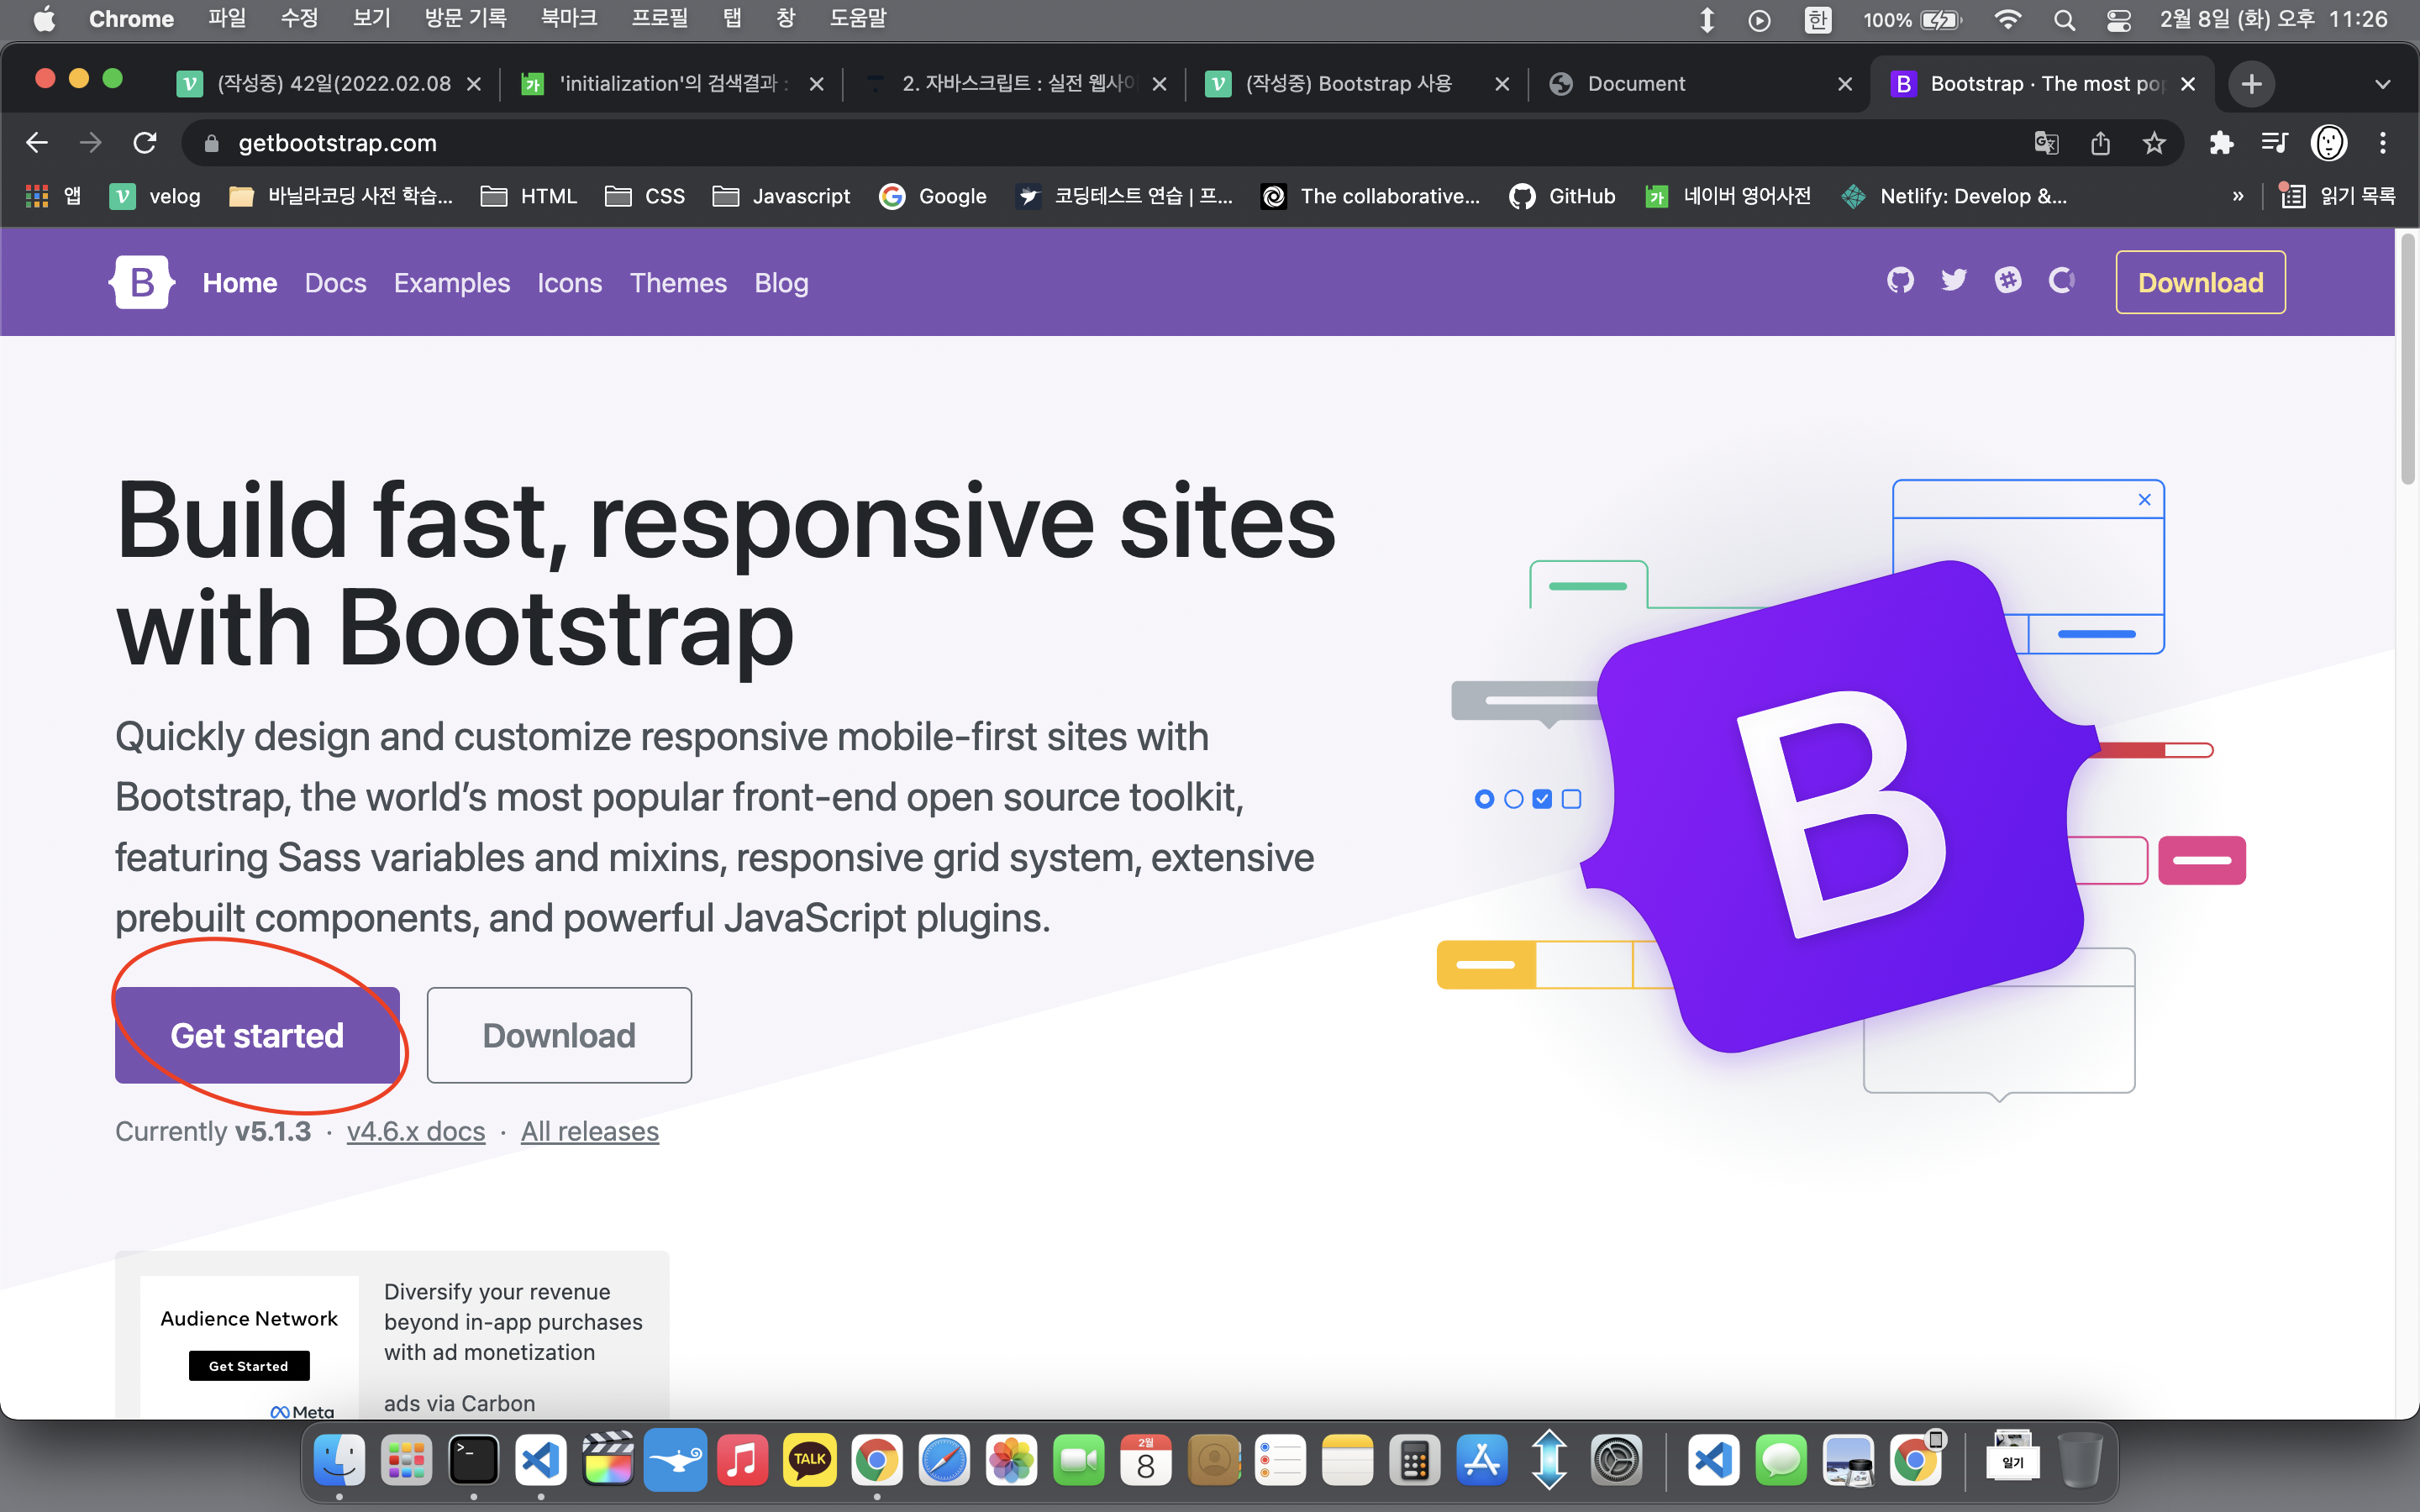
Task: Click the outlined Download button below the hero text
Action: 559,1035
